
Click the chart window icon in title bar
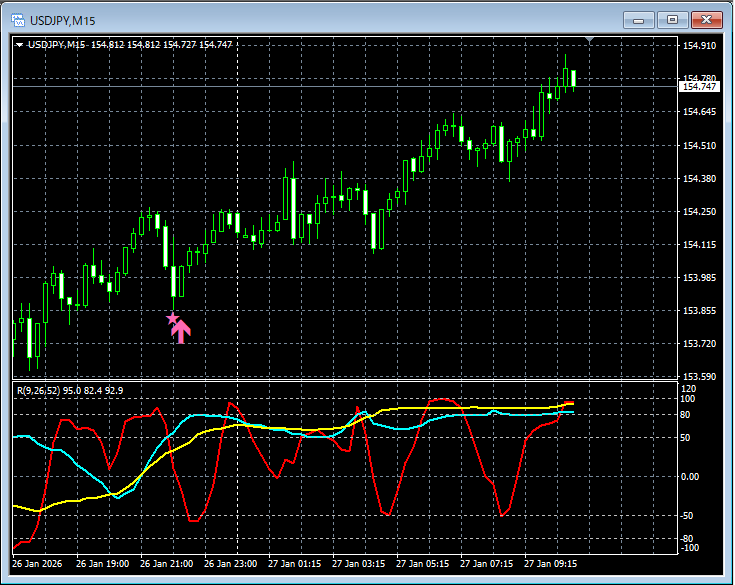[x=18, y=19]
